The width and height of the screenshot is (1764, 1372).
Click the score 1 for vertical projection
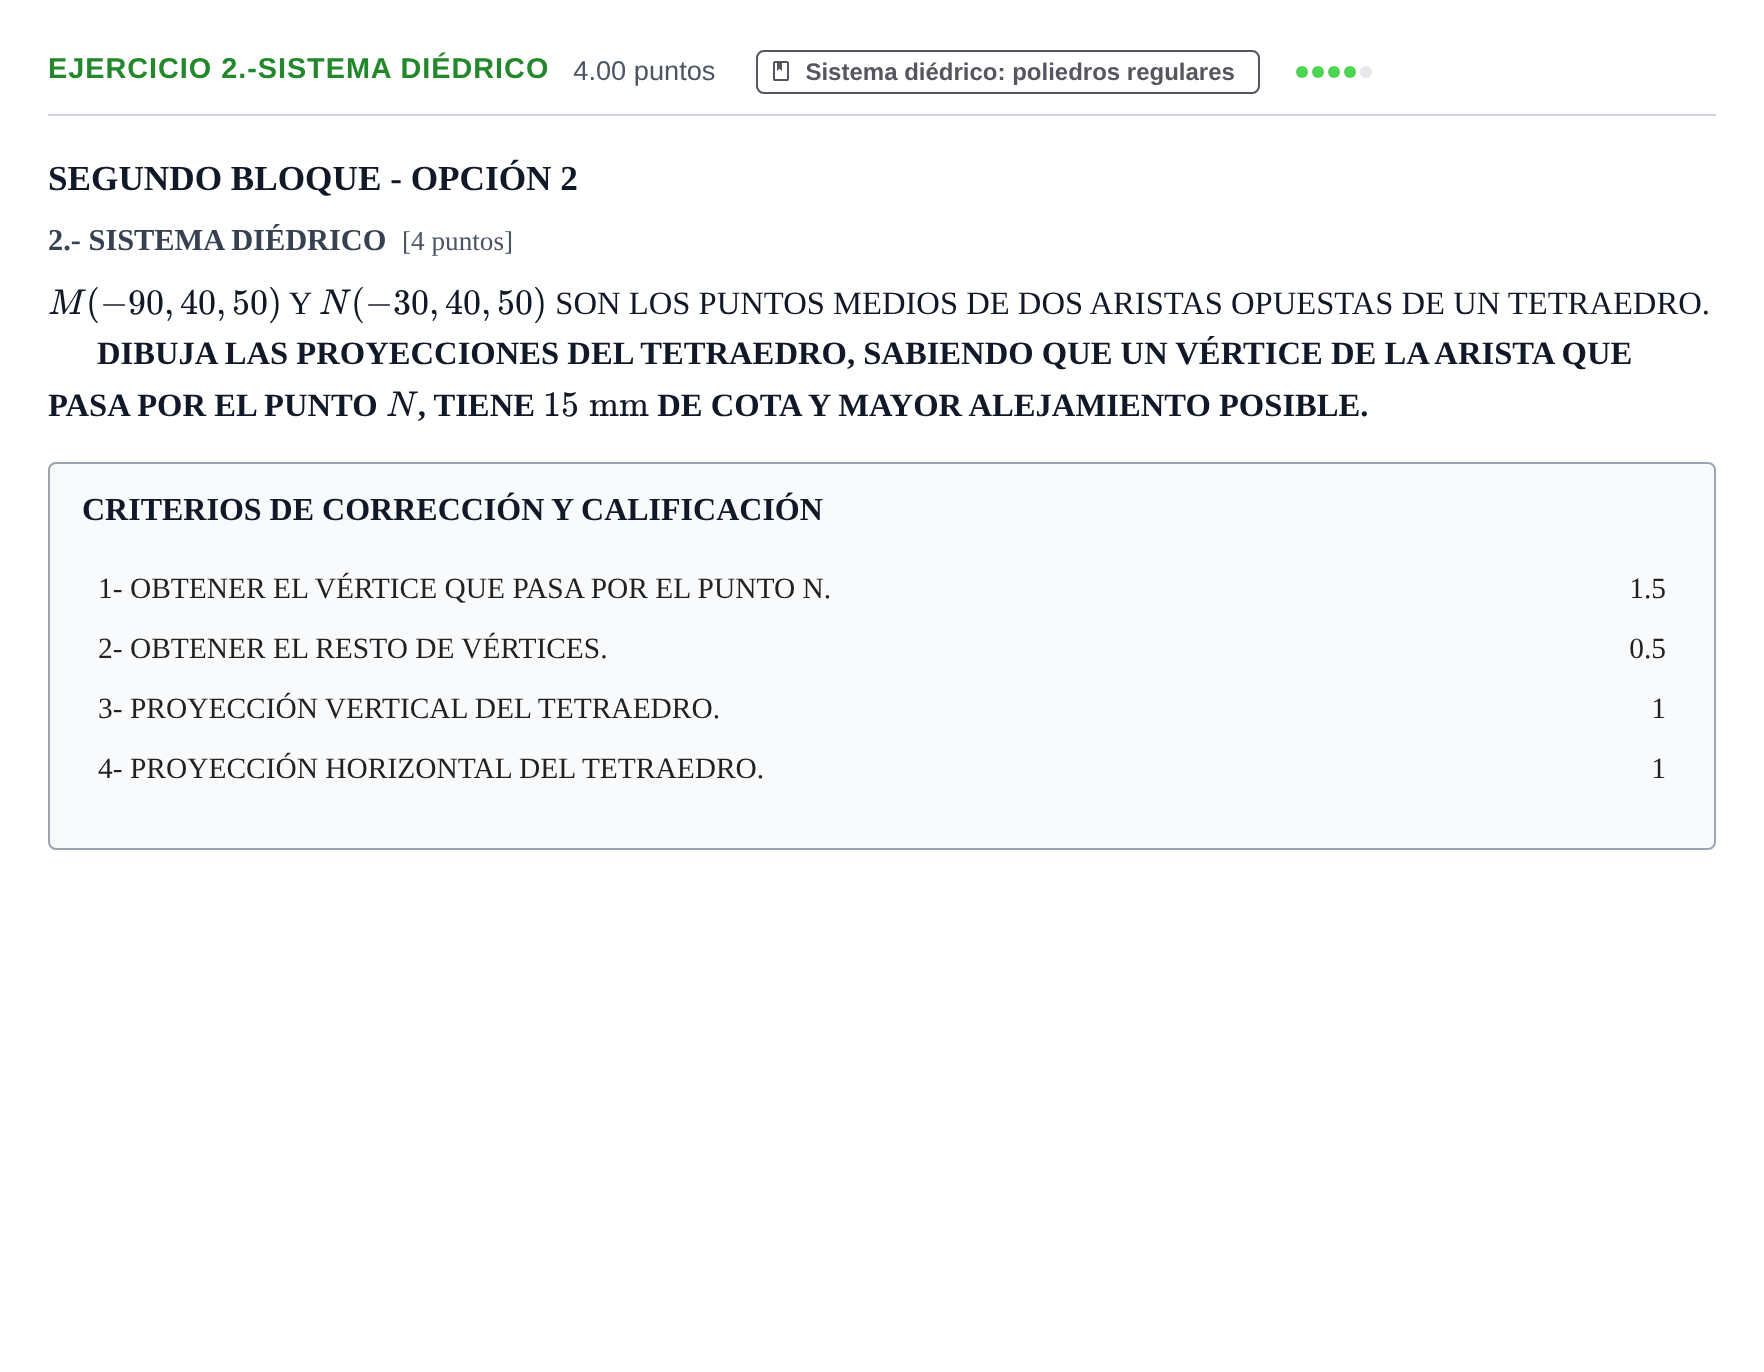click(x=1658, y=709)
